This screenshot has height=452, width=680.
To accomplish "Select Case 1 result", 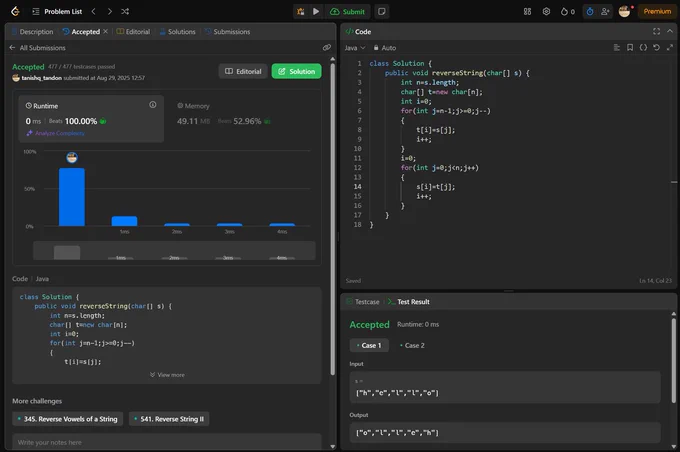I will point(369,346).
